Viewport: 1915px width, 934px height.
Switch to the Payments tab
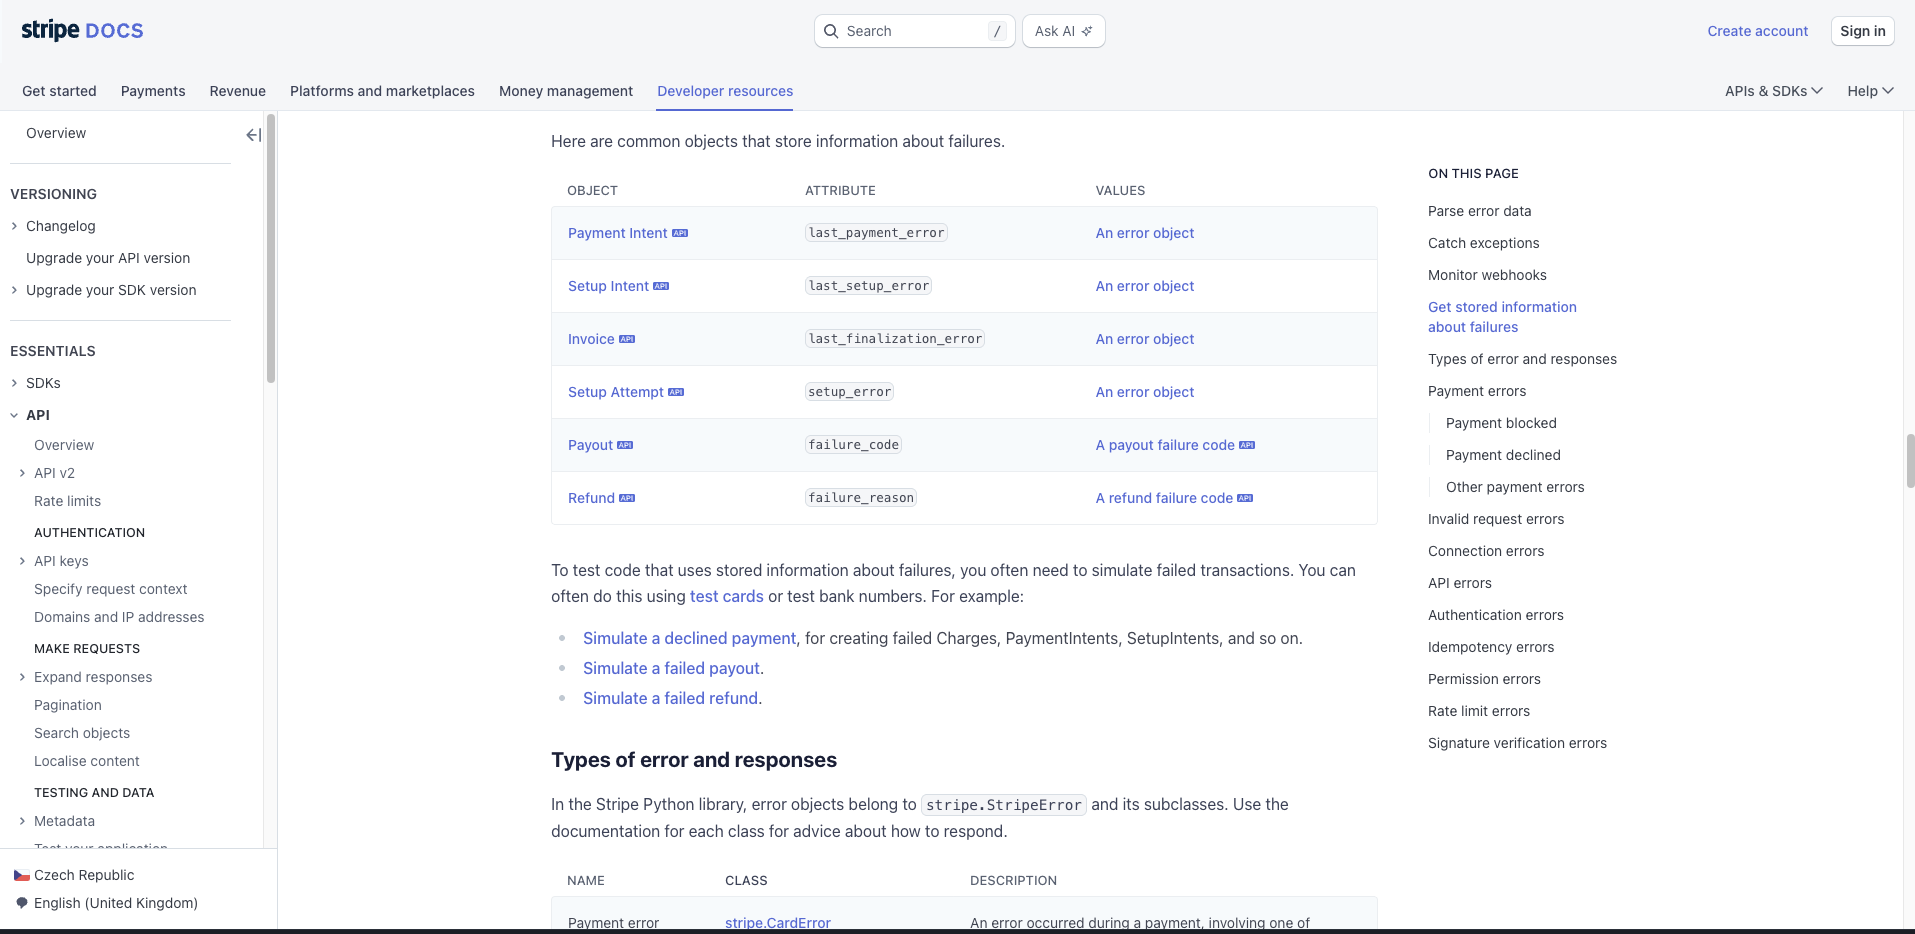point(152,91)
